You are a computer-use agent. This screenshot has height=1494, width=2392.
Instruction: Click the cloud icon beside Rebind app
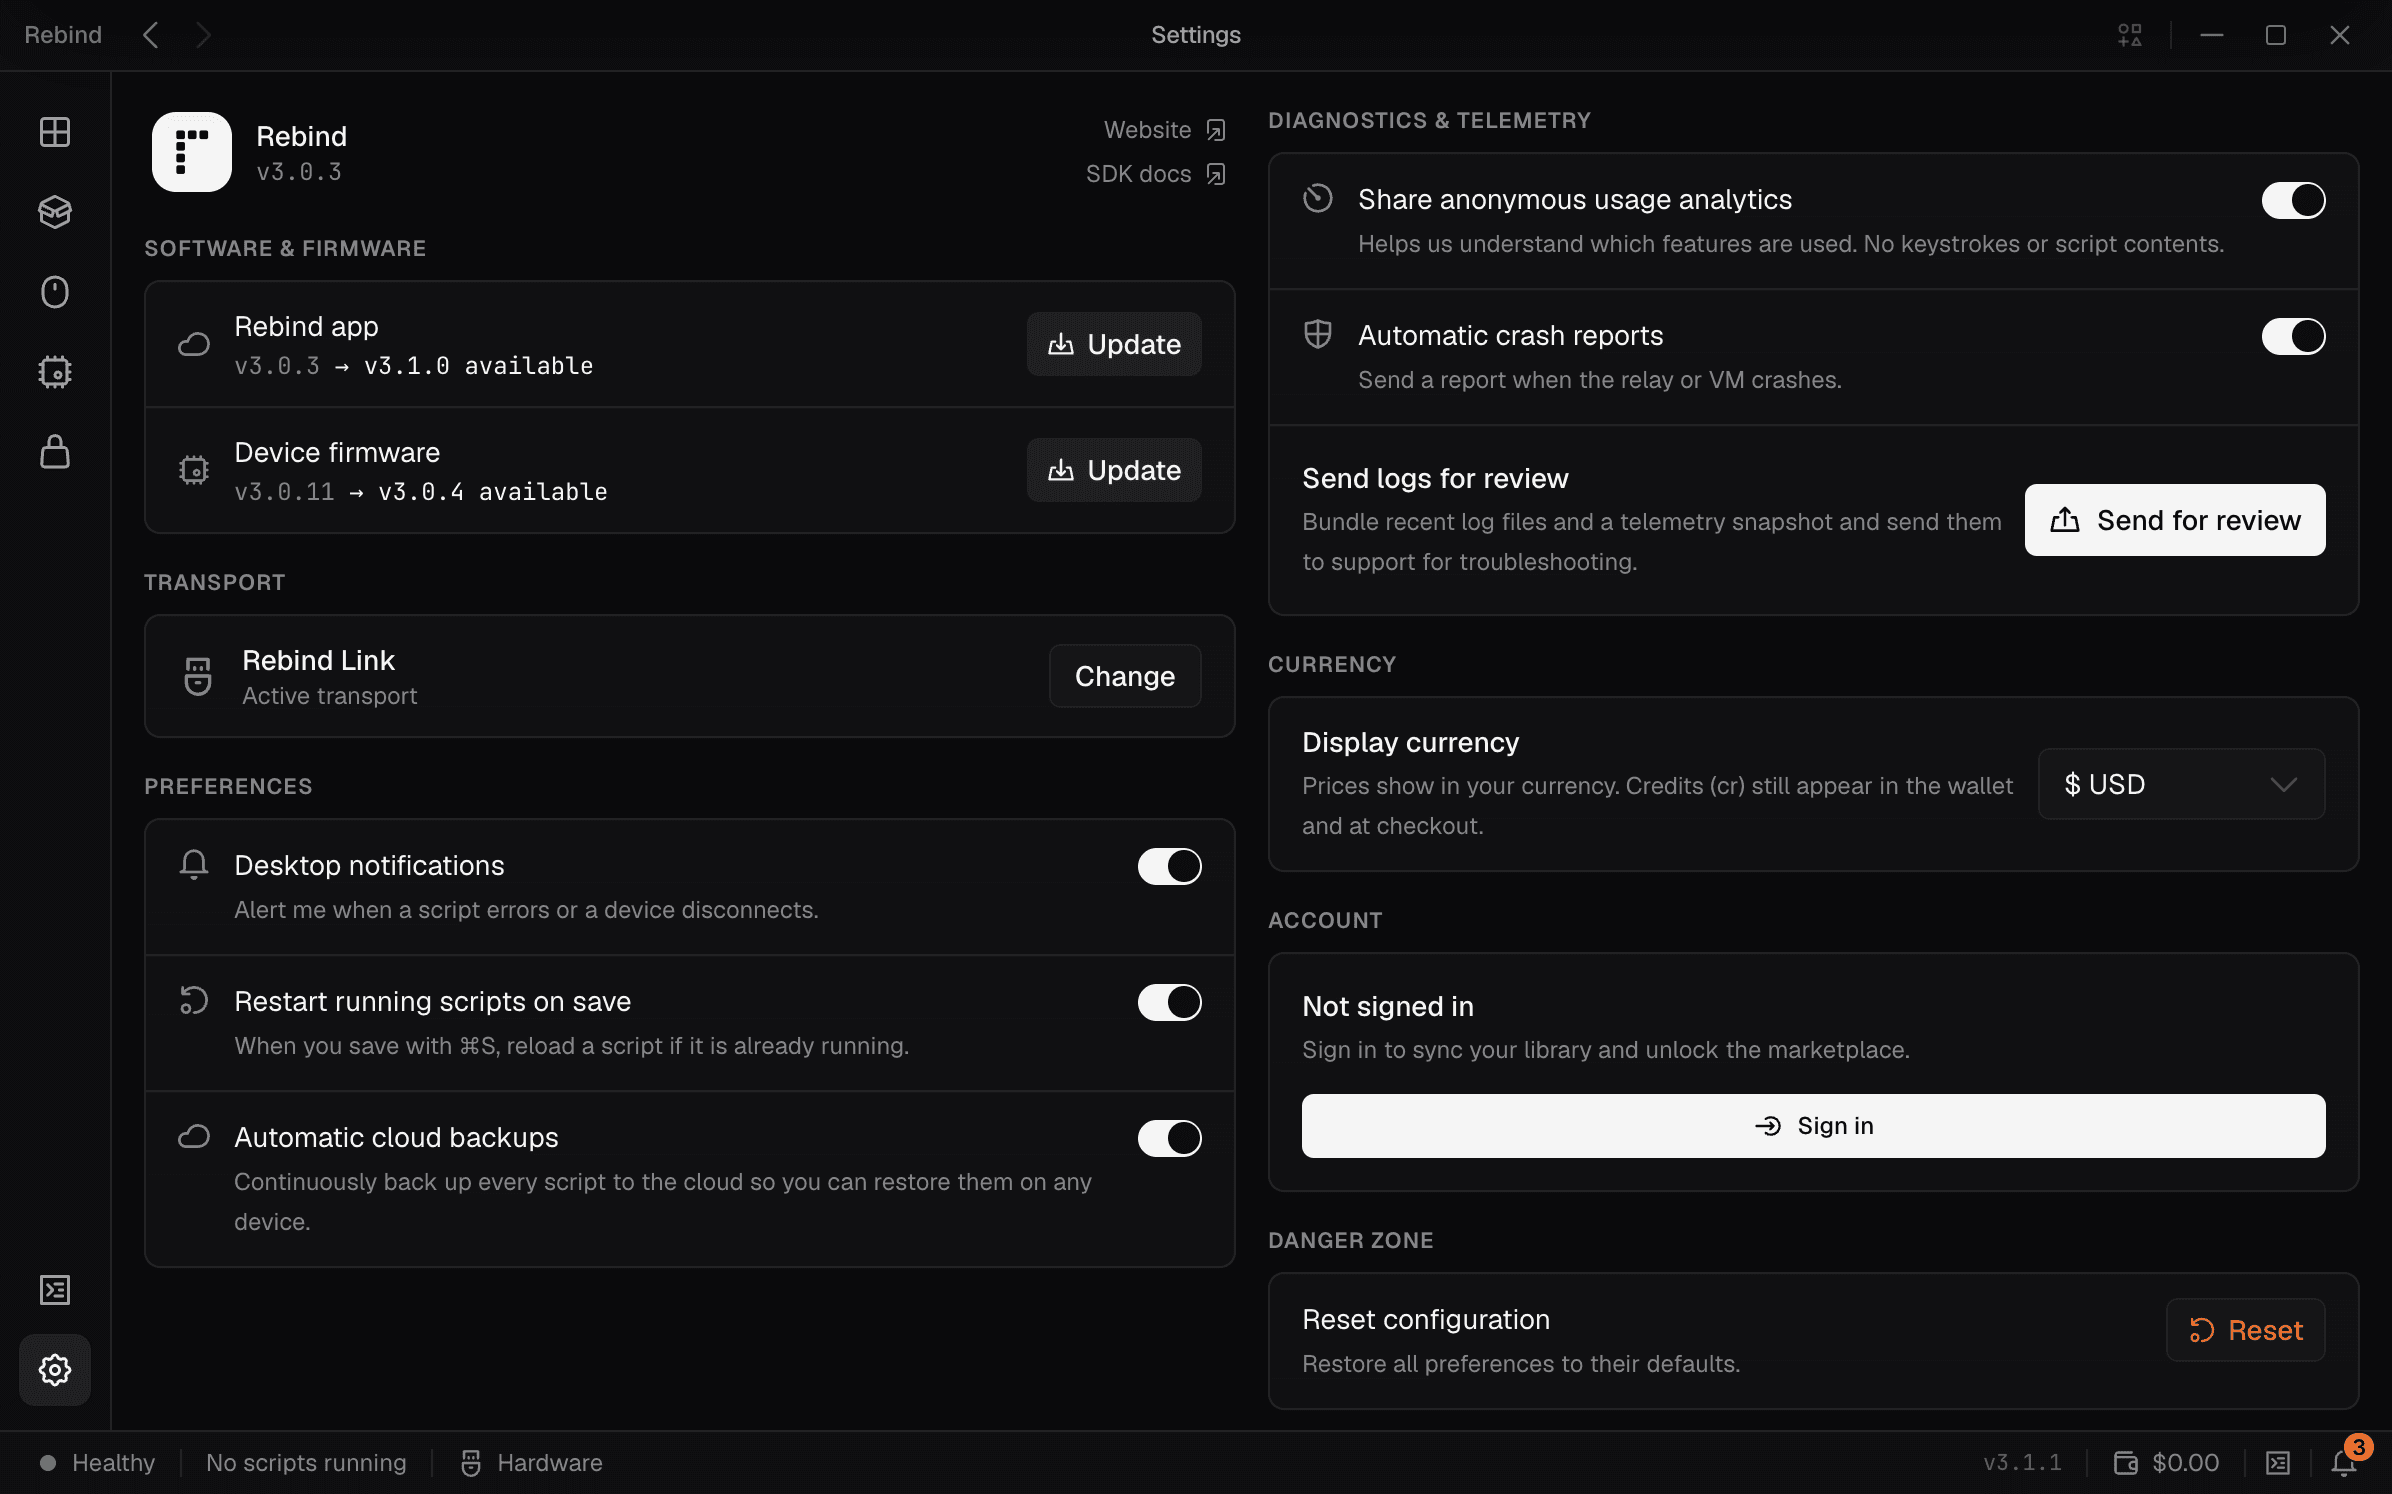(194, 344)
